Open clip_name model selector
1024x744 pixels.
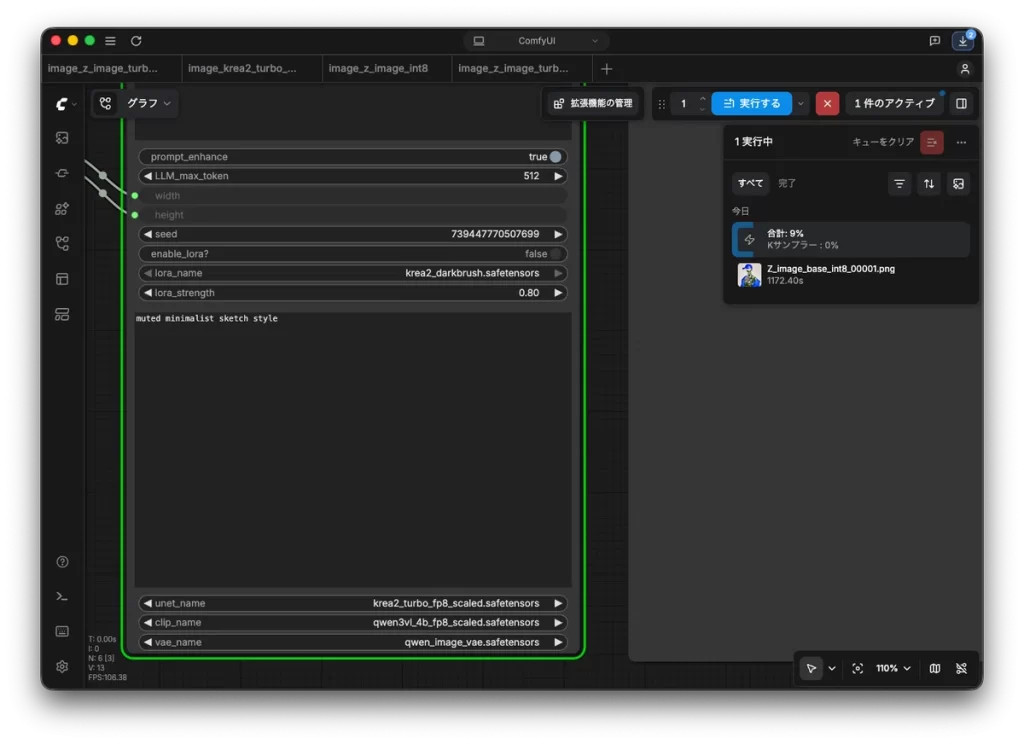[353, 623]
